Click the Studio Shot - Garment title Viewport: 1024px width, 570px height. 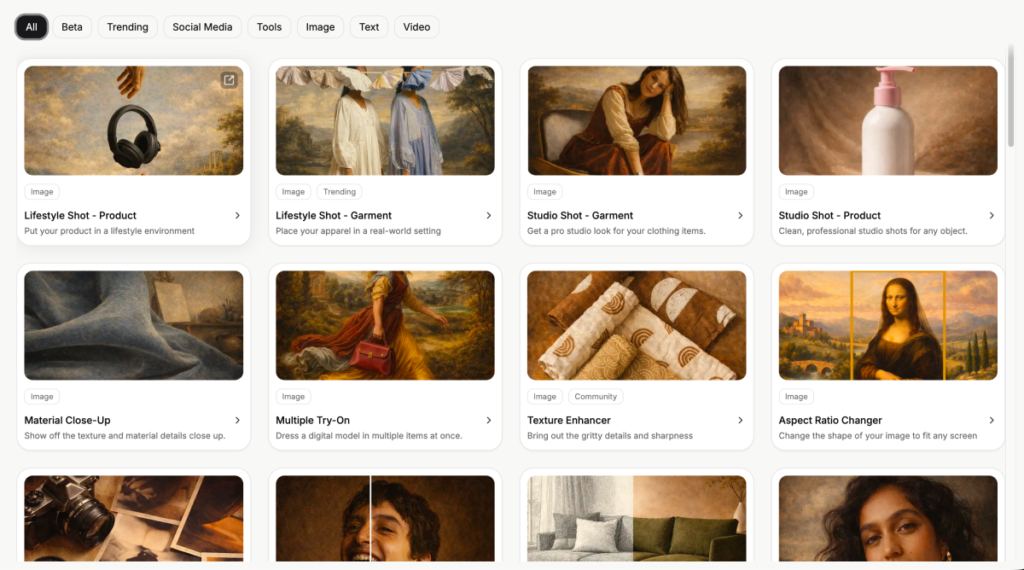(580, 215)
